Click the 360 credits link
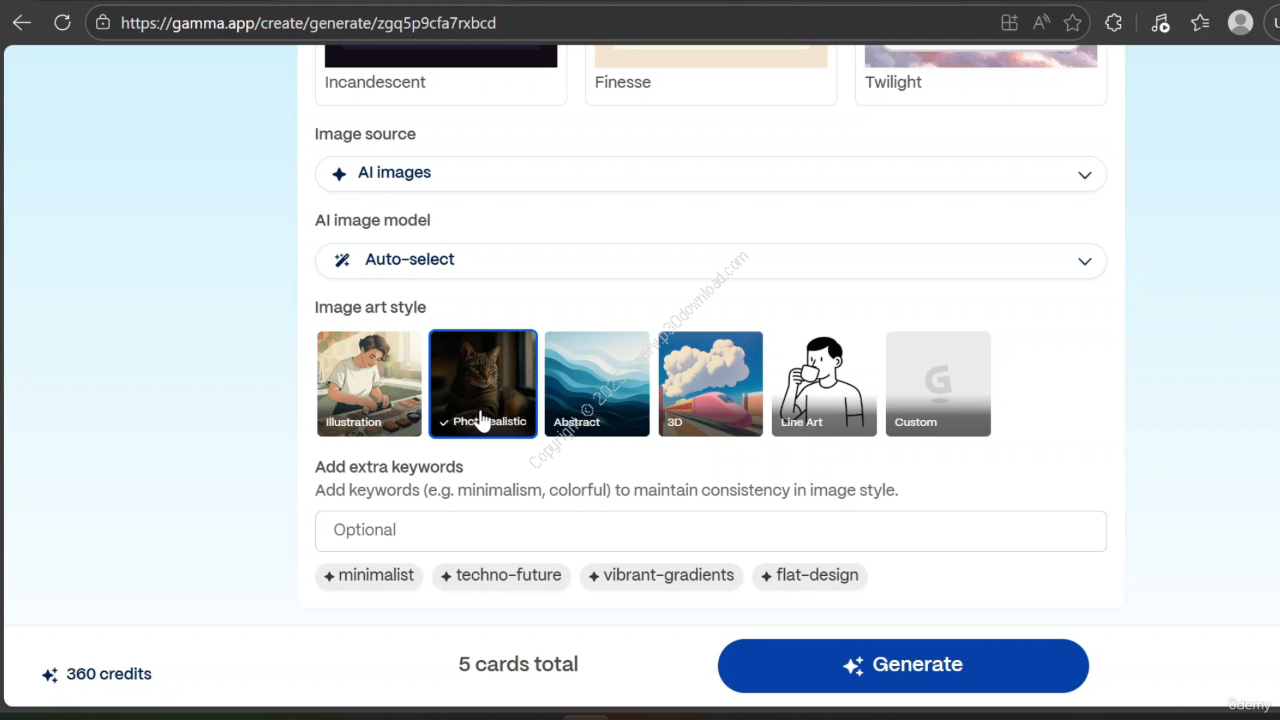This screenshot has width=1280, height=720. pyautogui.click(x=97, y=674)
